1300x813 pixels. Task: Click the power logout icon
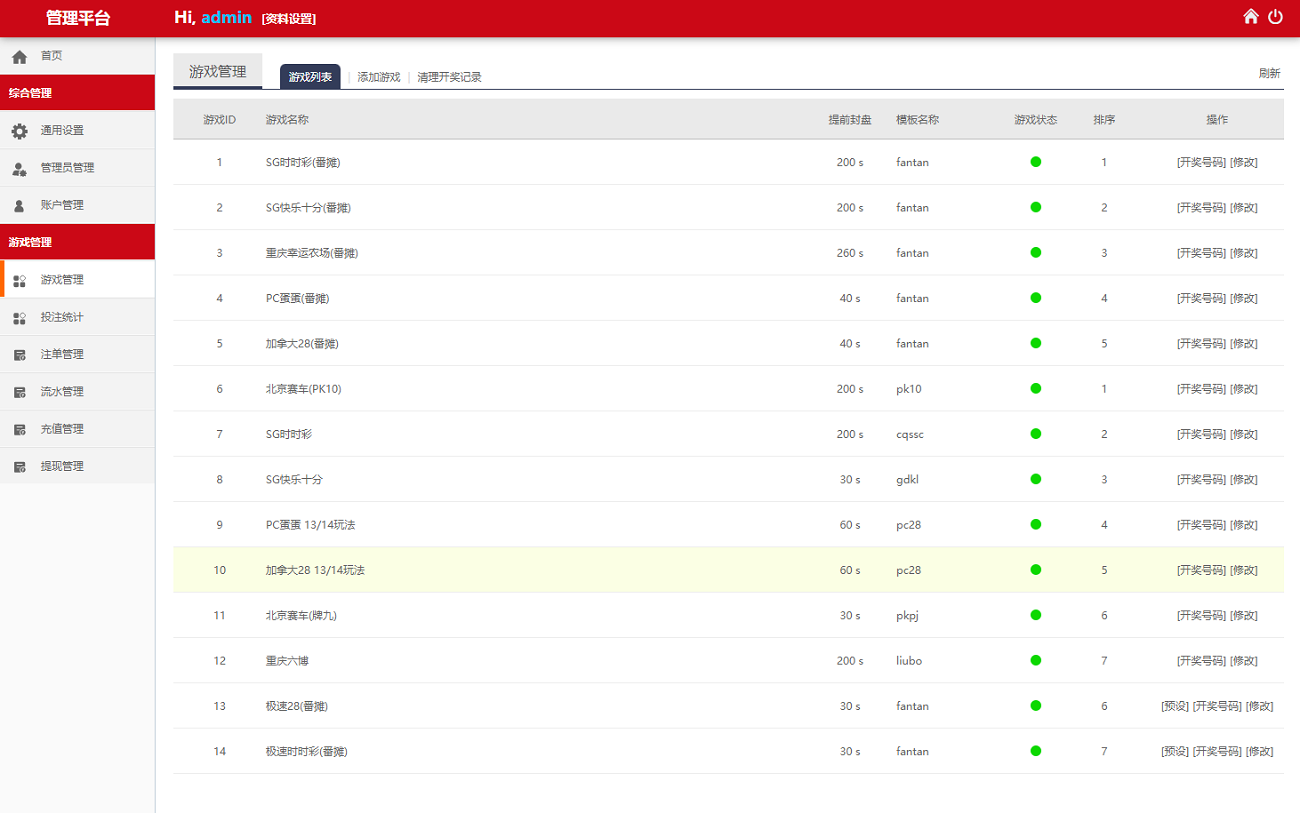[1275, 16]
